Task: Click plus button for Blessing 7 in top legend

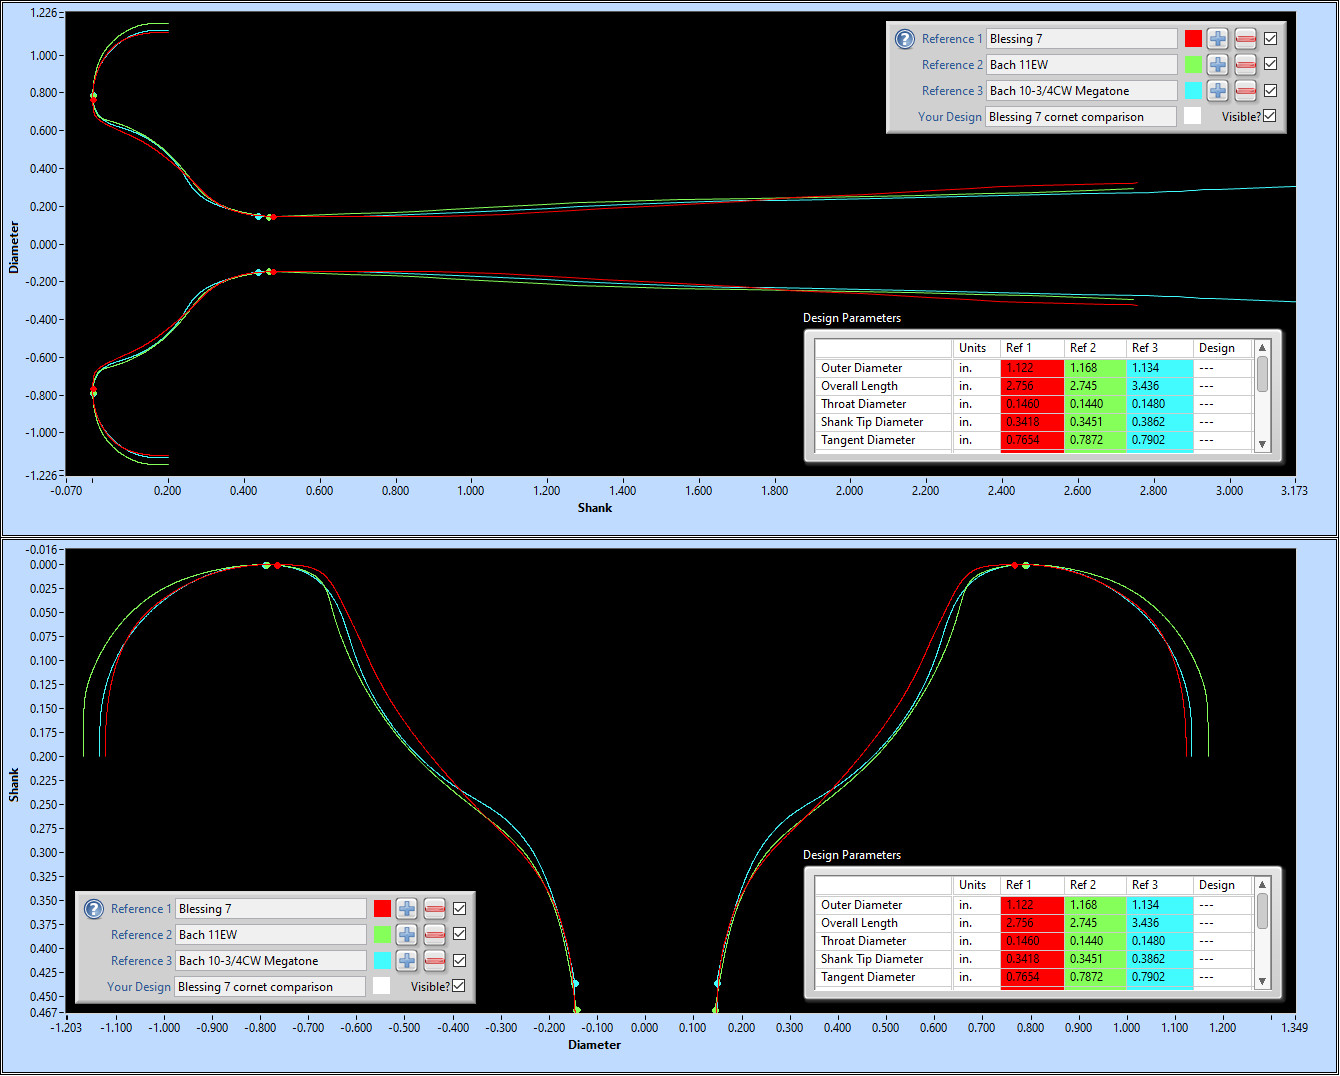Action: (x=1217, y=39)
